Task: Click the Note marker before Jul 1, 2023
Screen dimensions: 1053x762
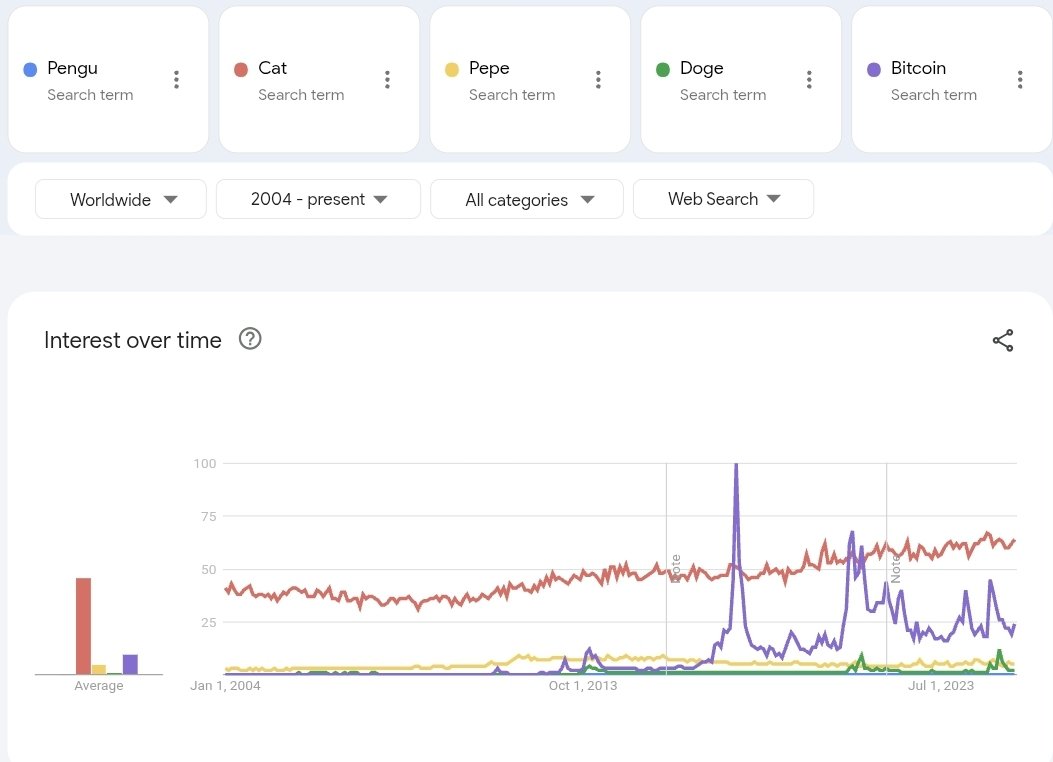Action: 895,568
